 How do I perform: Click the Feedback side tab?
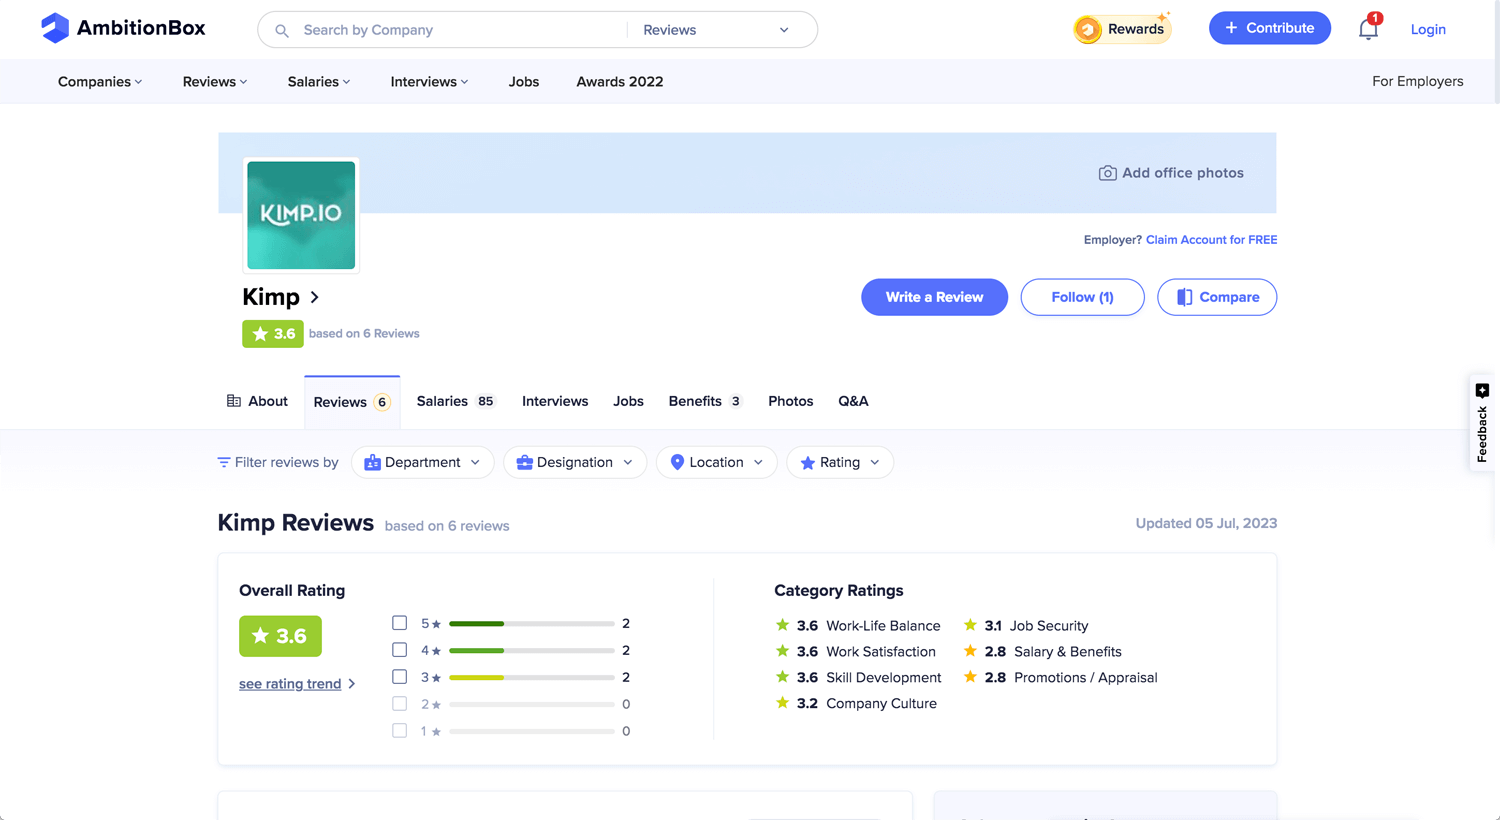coord(1482,422)
